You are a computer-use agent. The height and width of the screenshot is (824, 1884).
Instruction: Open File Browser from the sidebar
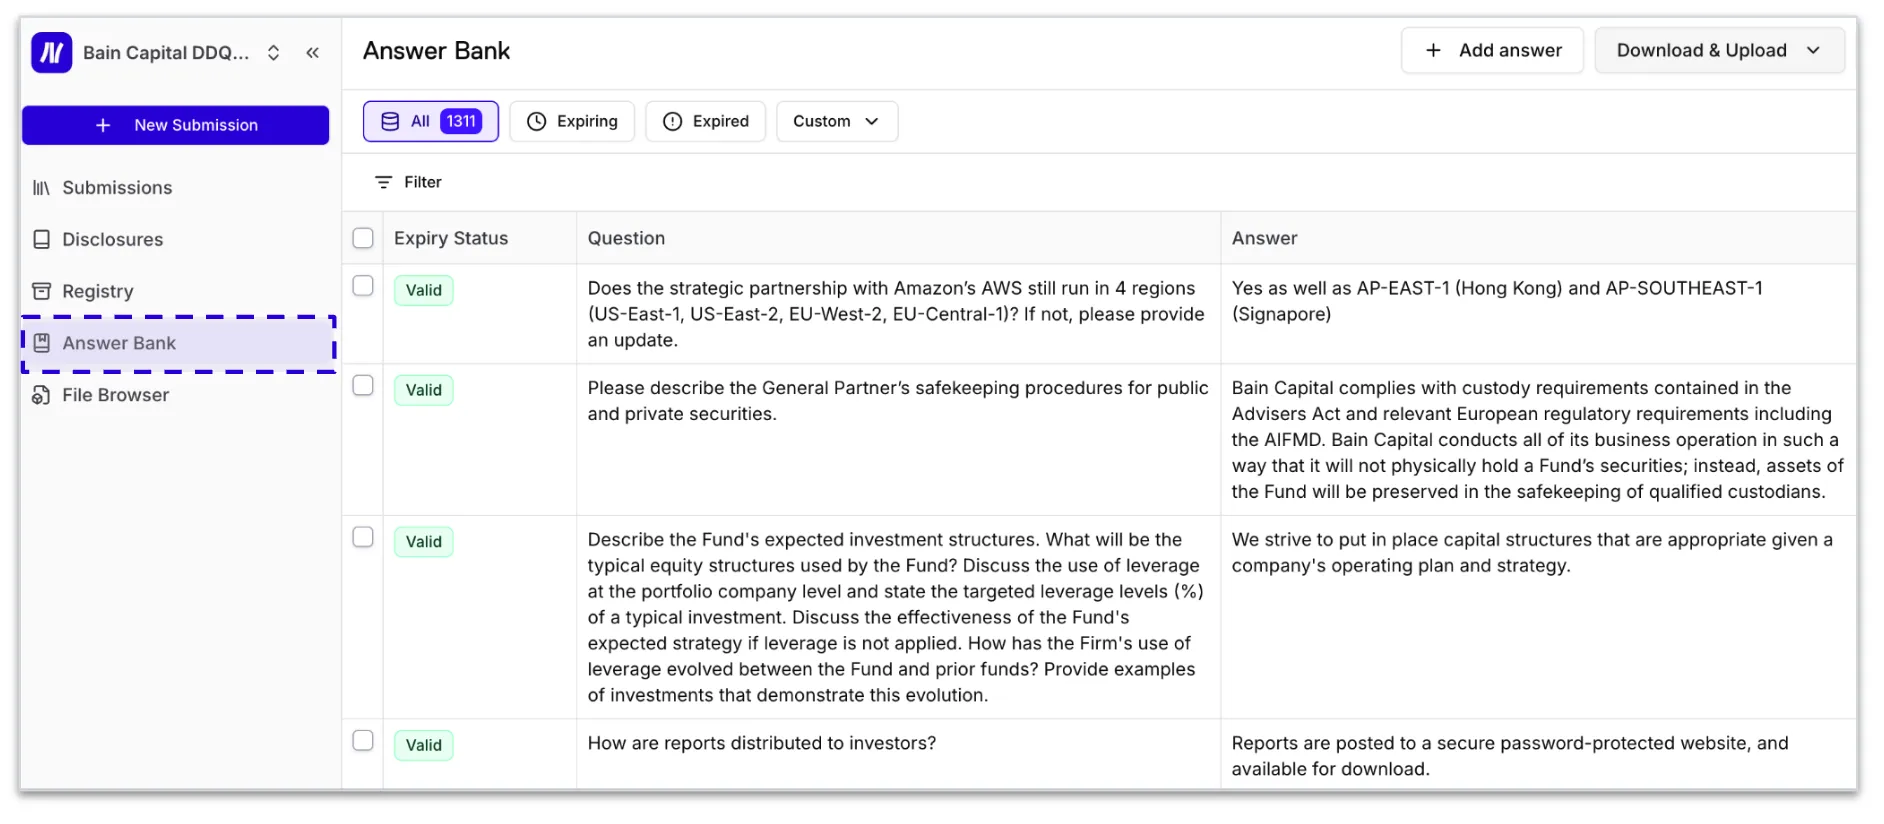[176, 396]
